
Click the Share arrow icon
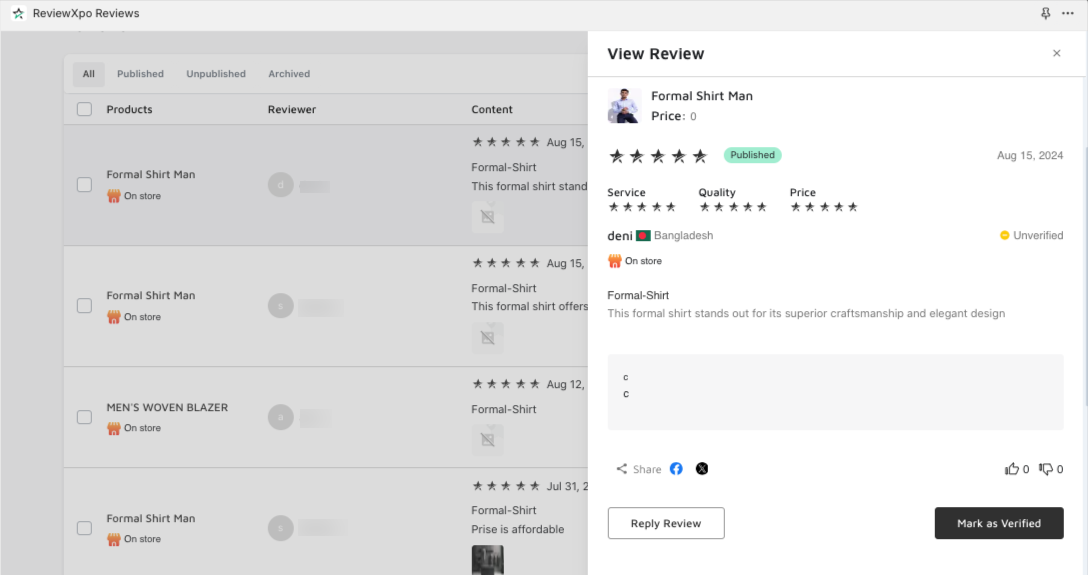point(622,469)
